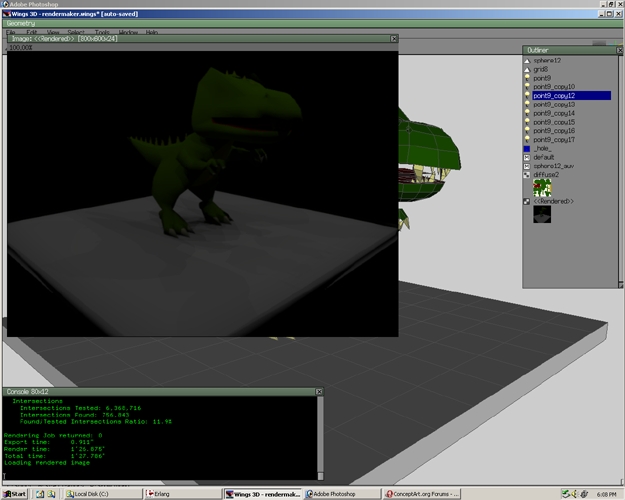Click the point9_copy10 light bulb icon
The image size is (625, 500).
point(527,87)
